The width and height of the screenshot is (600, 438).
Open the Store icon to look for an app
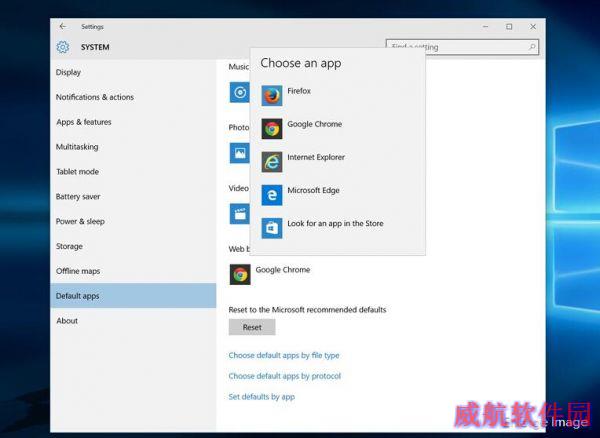(272, 228)
